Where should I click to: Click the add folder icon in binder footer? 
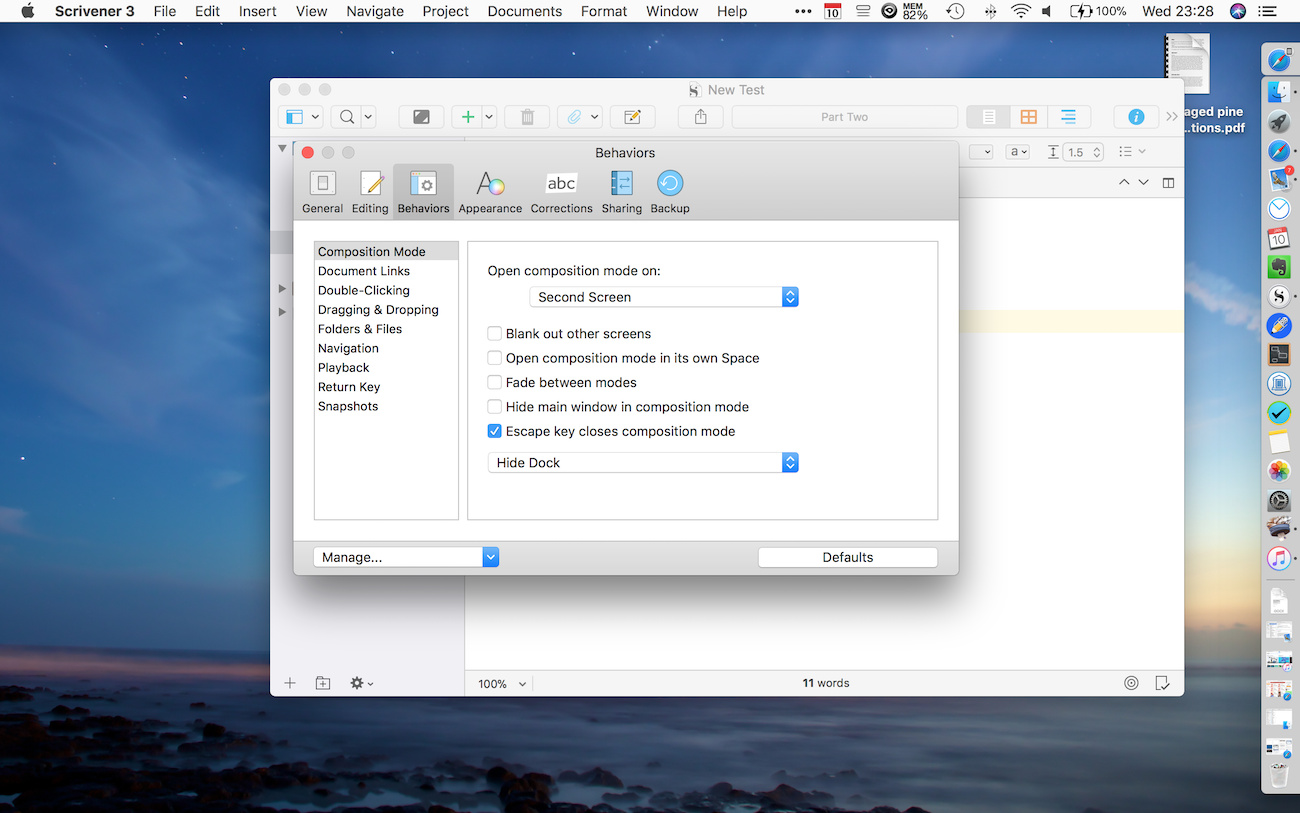pyautogui.click(x=323, y=683)
